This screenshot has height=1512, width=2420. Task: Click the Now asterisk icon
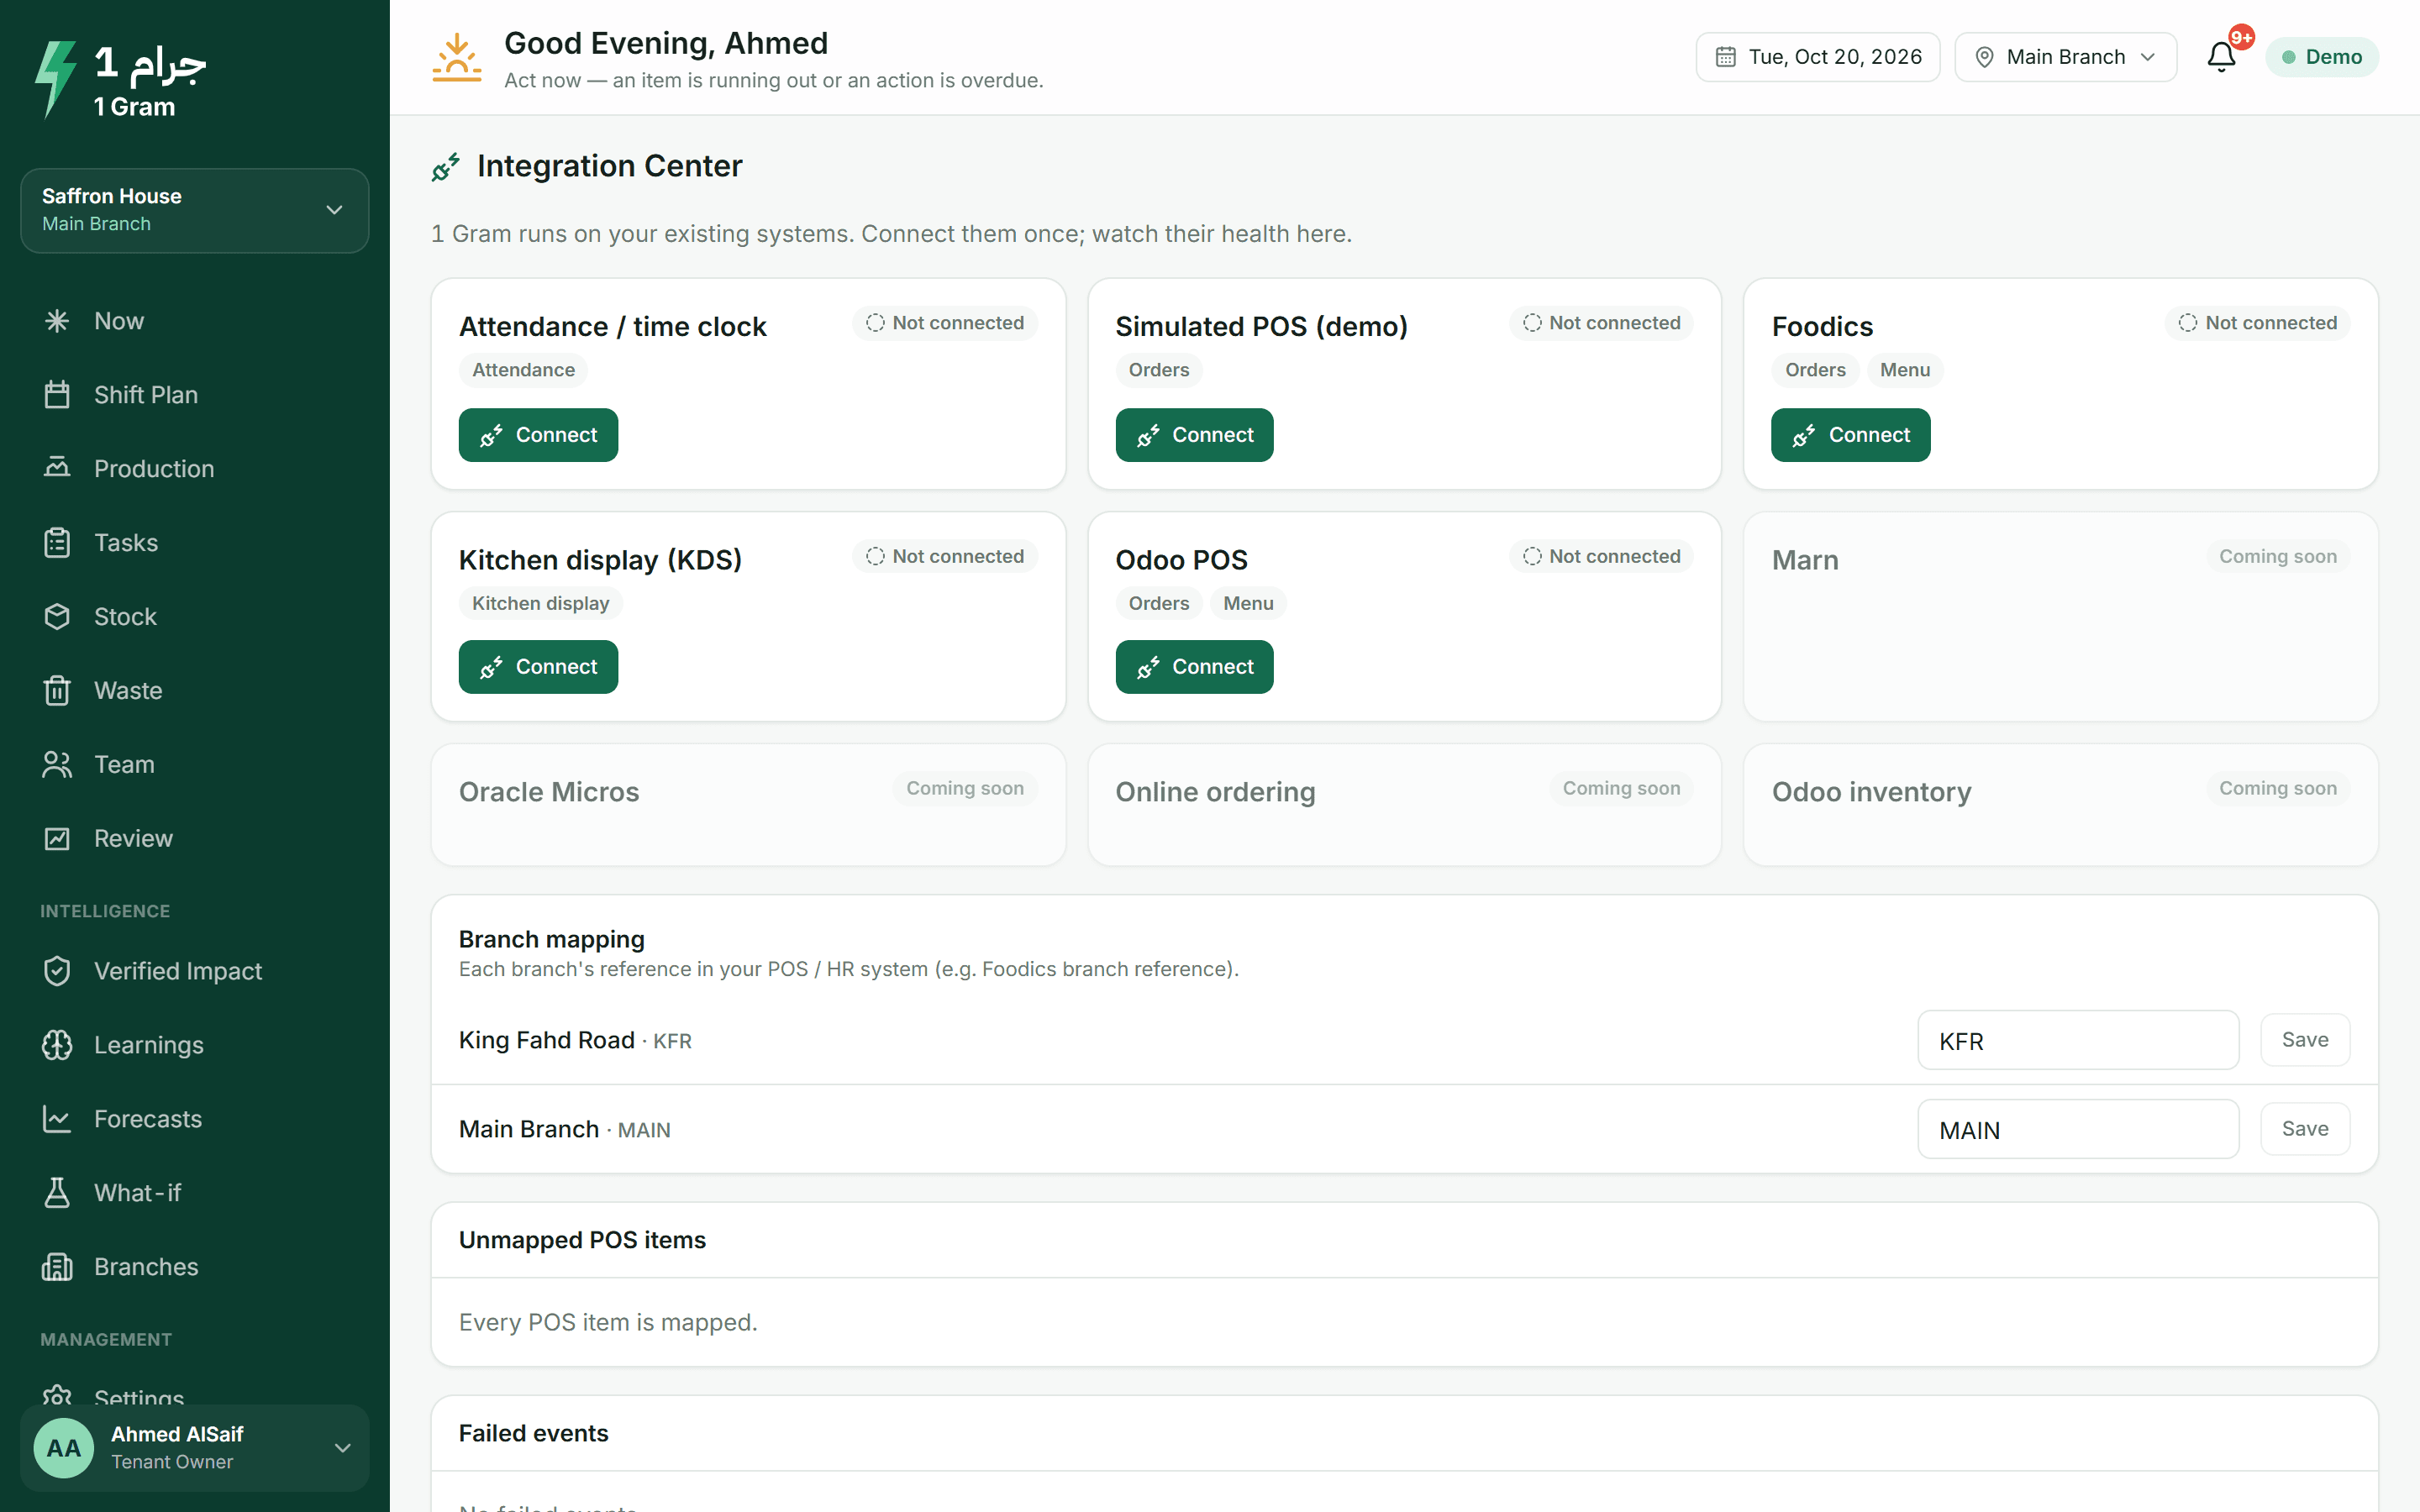(x=57, y=321)
